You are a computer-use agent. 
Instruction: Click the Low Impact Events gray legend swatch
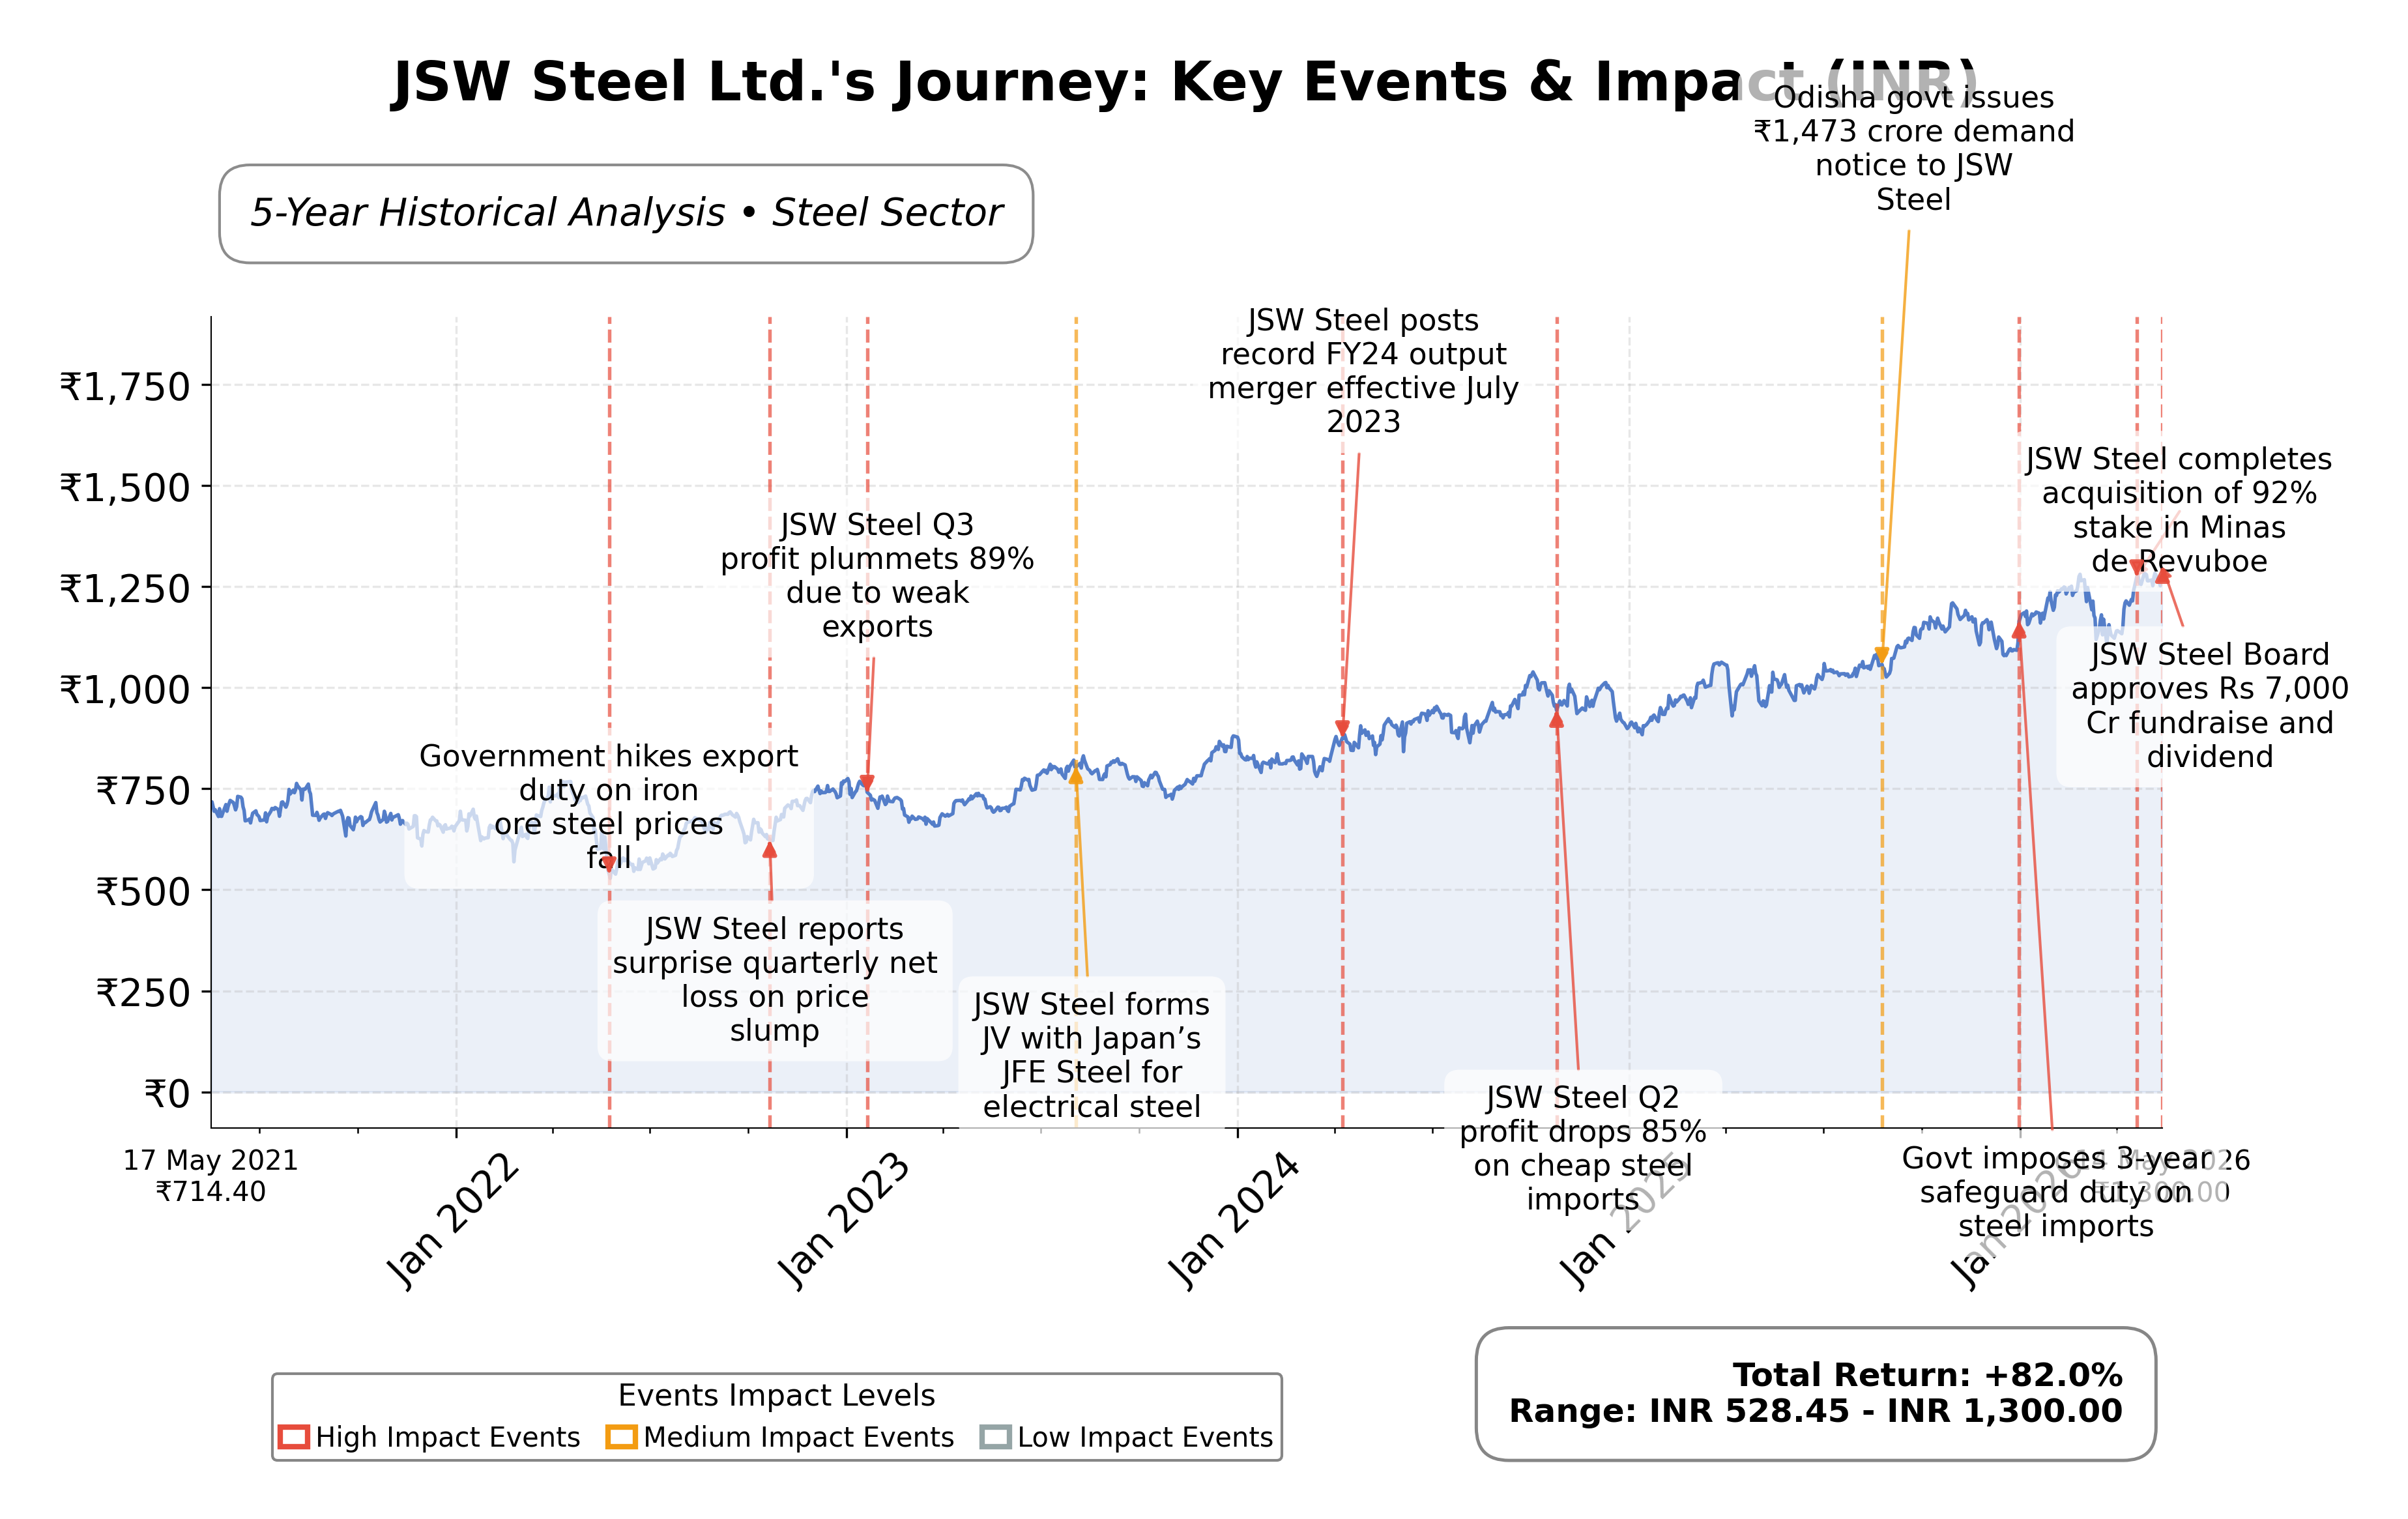[x=996, y=1437]
